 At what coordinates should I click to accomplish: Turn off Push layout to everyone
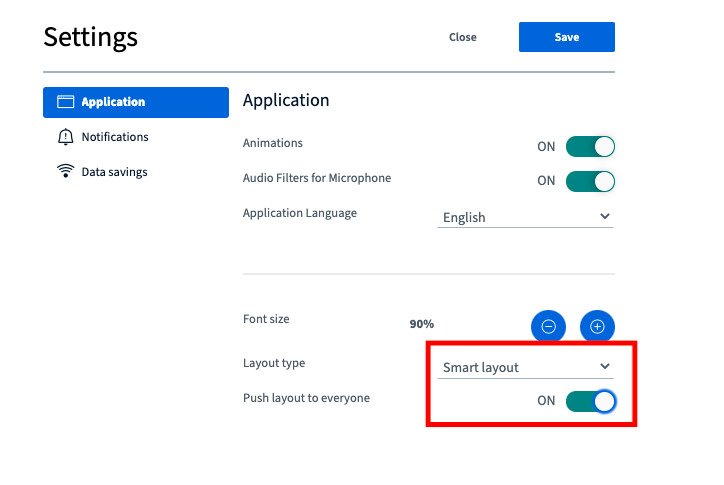[x=590, y=401]
